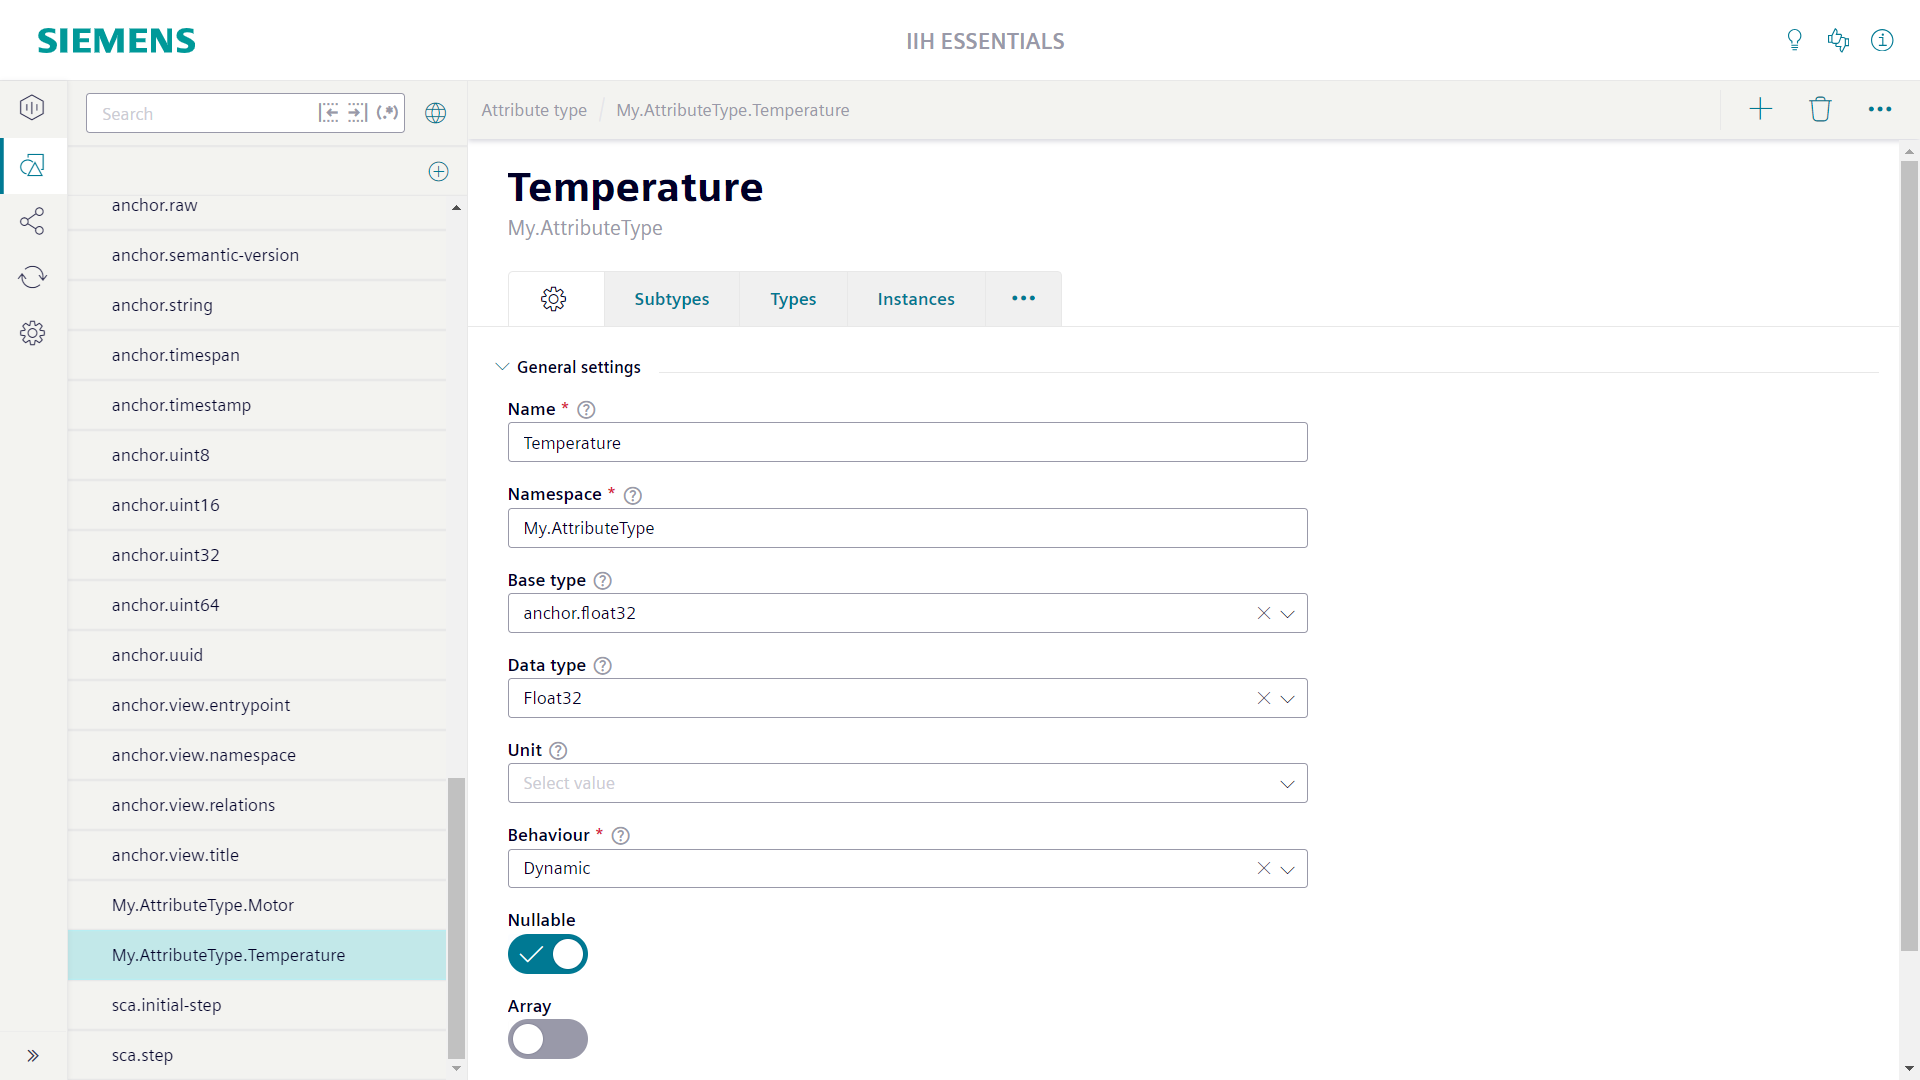Select anchor.uint16 in list

pos(257,505)
